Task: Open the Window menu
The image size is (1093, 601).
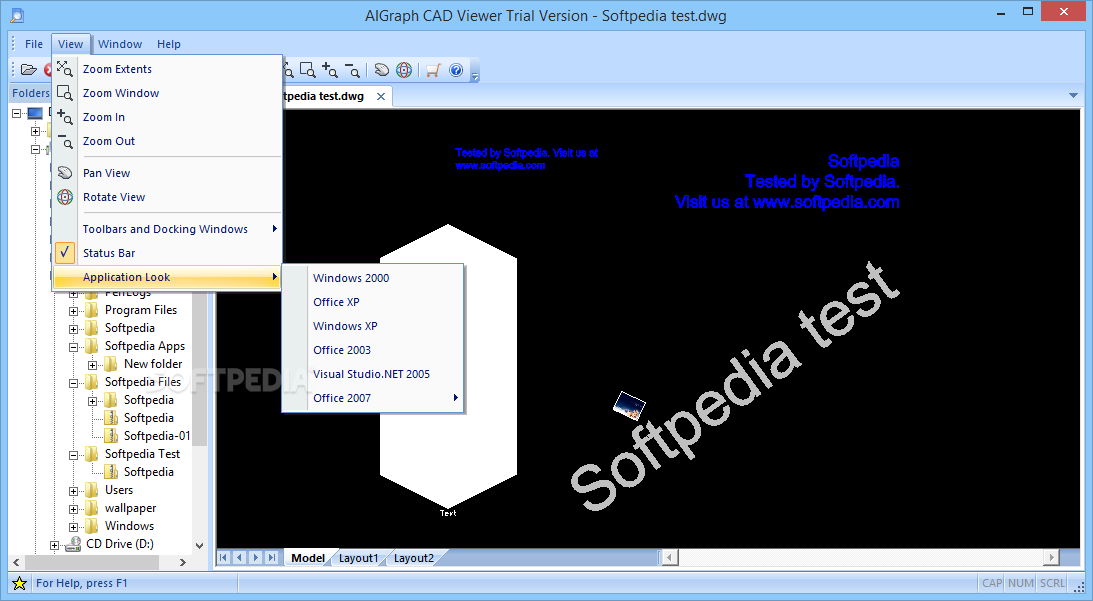Action: pos(120,44)
